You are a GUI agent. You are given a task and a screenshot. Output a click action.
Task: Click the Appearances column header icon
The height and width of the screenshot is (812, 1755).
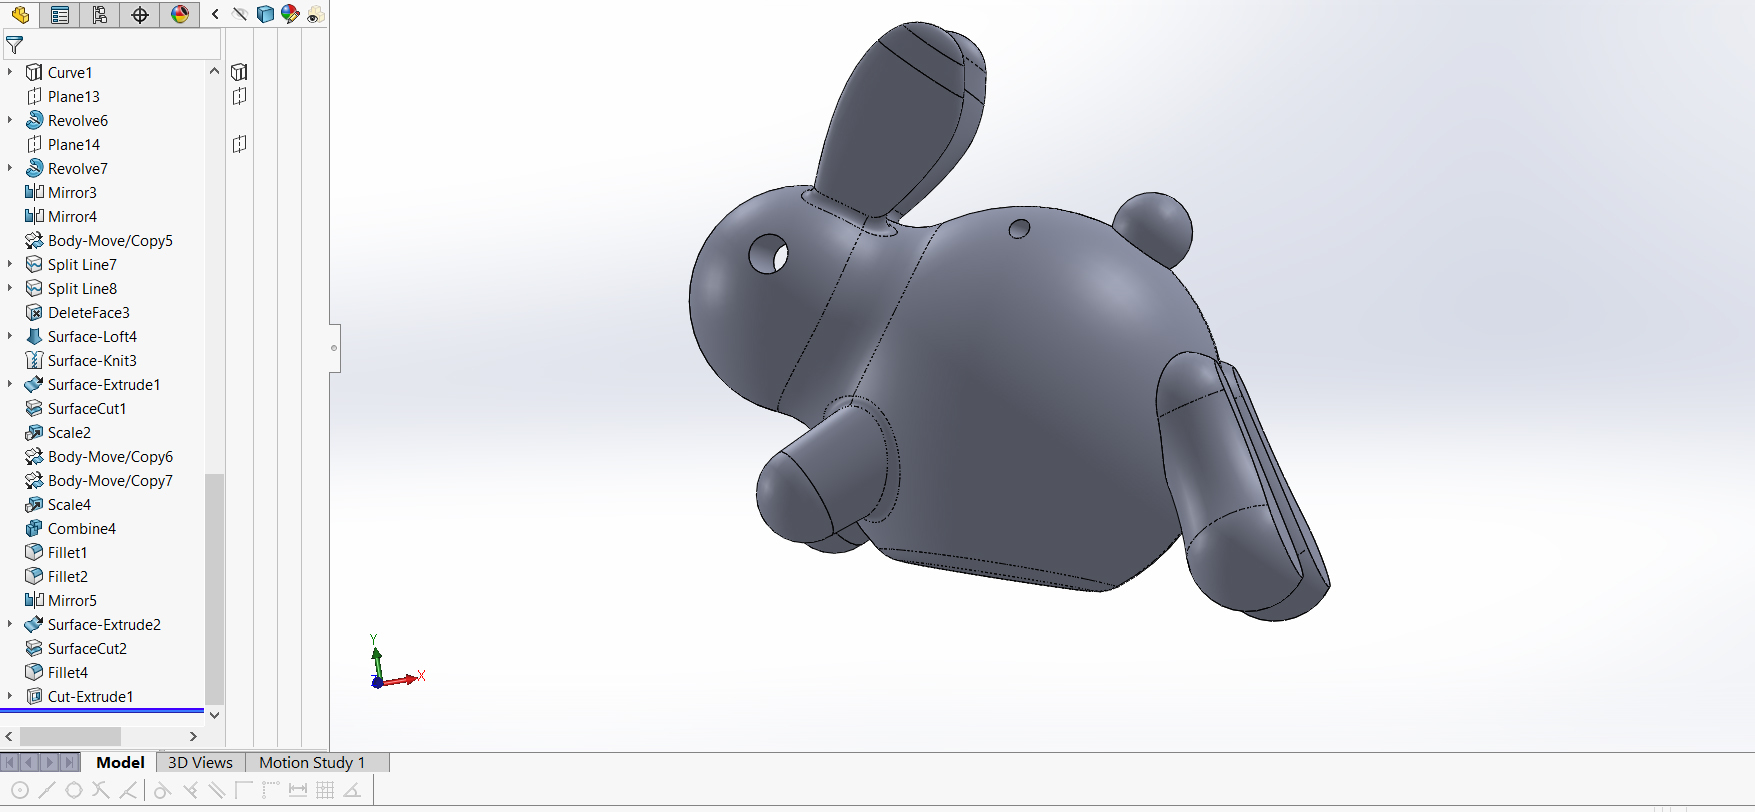(290, 14)
